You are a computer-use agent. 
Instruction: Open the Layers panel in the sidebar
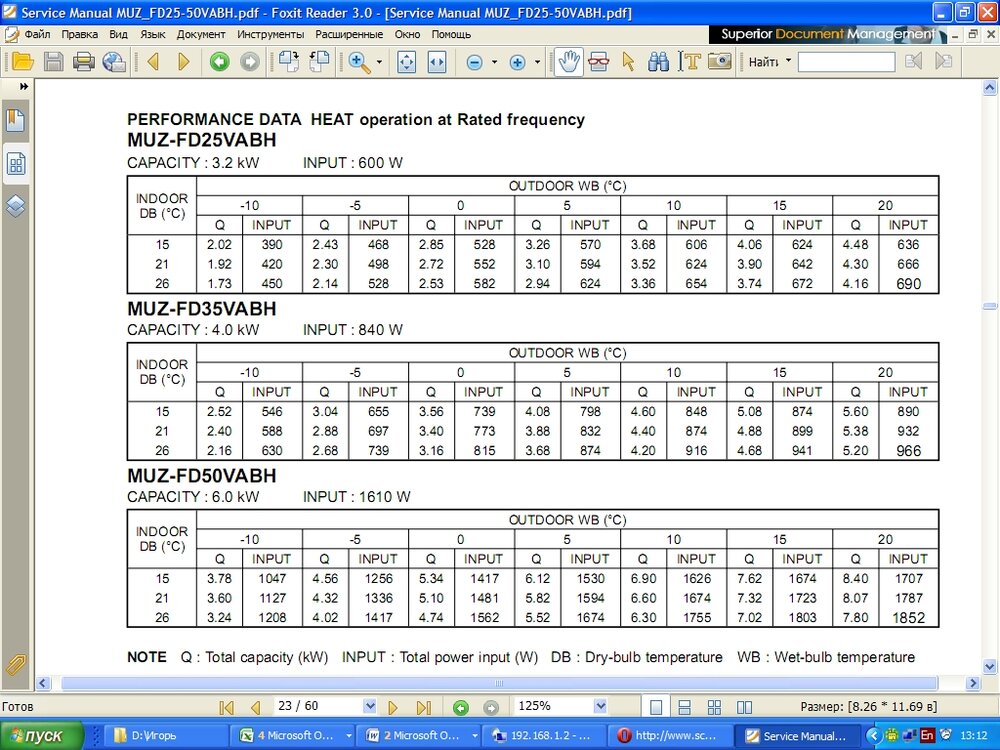pyautogui.click(x=16, y=206)
